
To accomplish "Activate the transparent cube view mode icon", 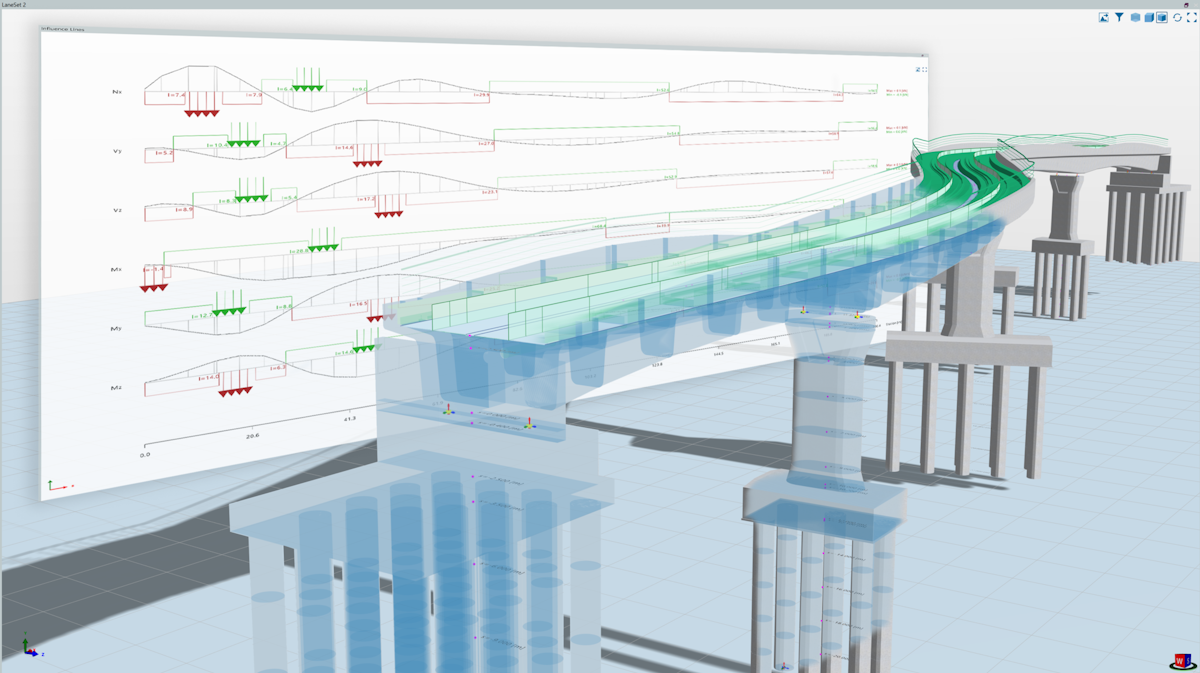I will tap(1135, 17).
